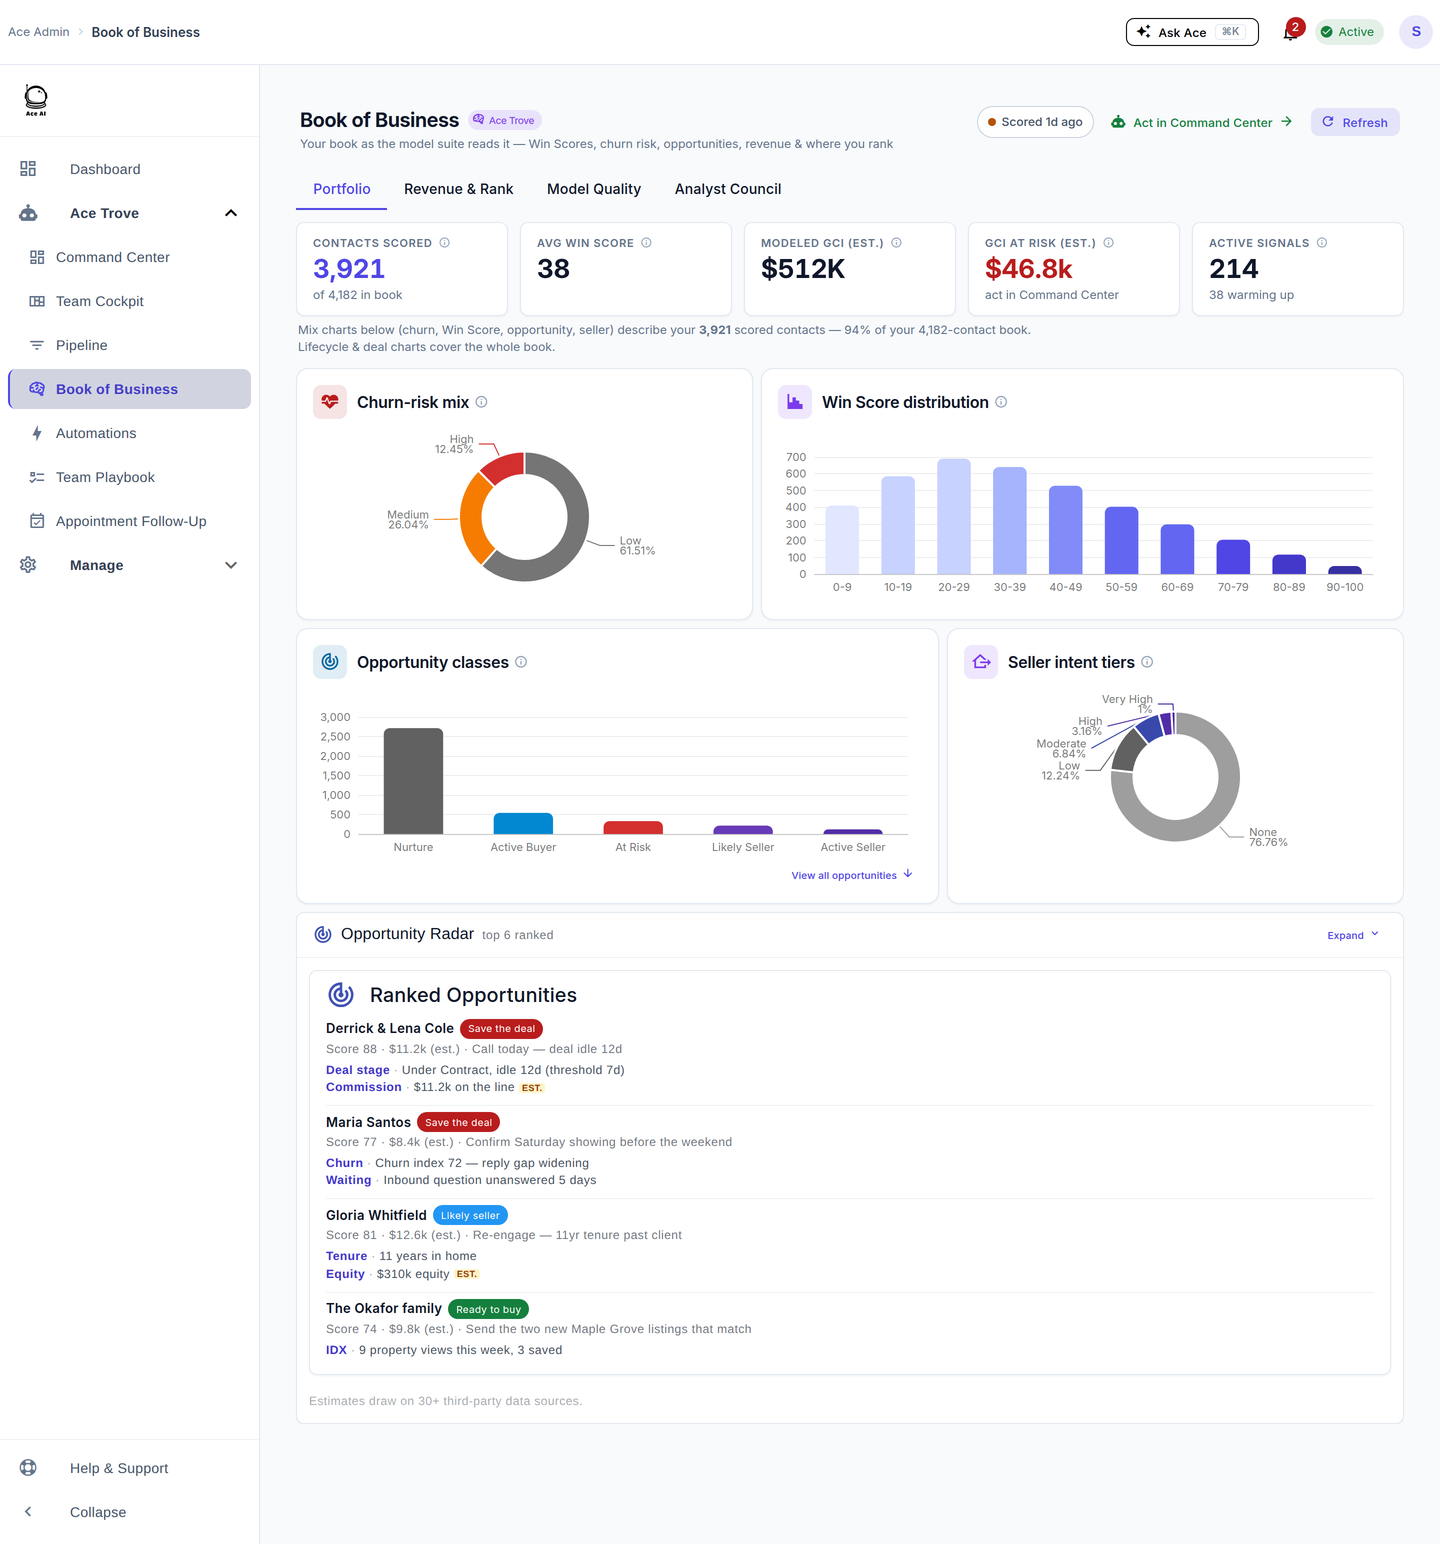This screenshot has width=1440, height=1544.
Task: Open Gloria Whitfield opportunity
Action: pos(376,1215)
